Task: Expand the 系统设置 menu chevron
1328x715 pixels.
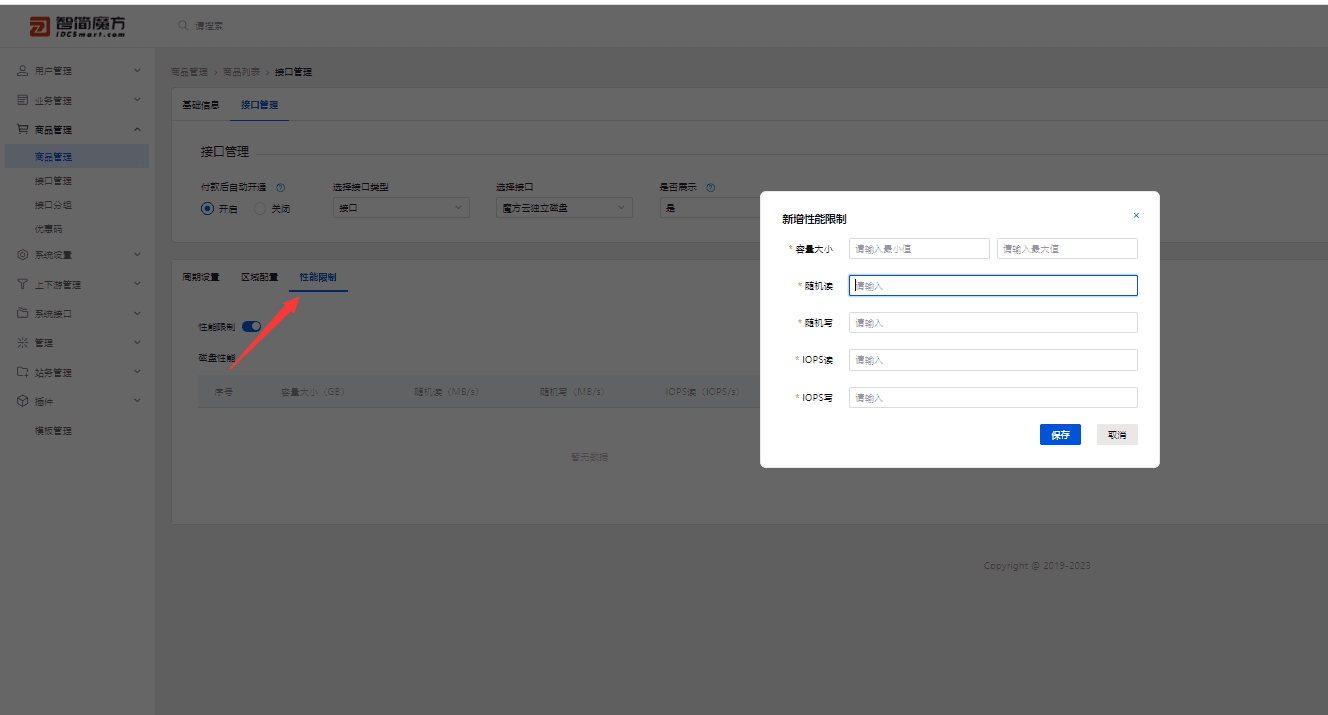Action: pyautogui.click(x=137, y=255)
